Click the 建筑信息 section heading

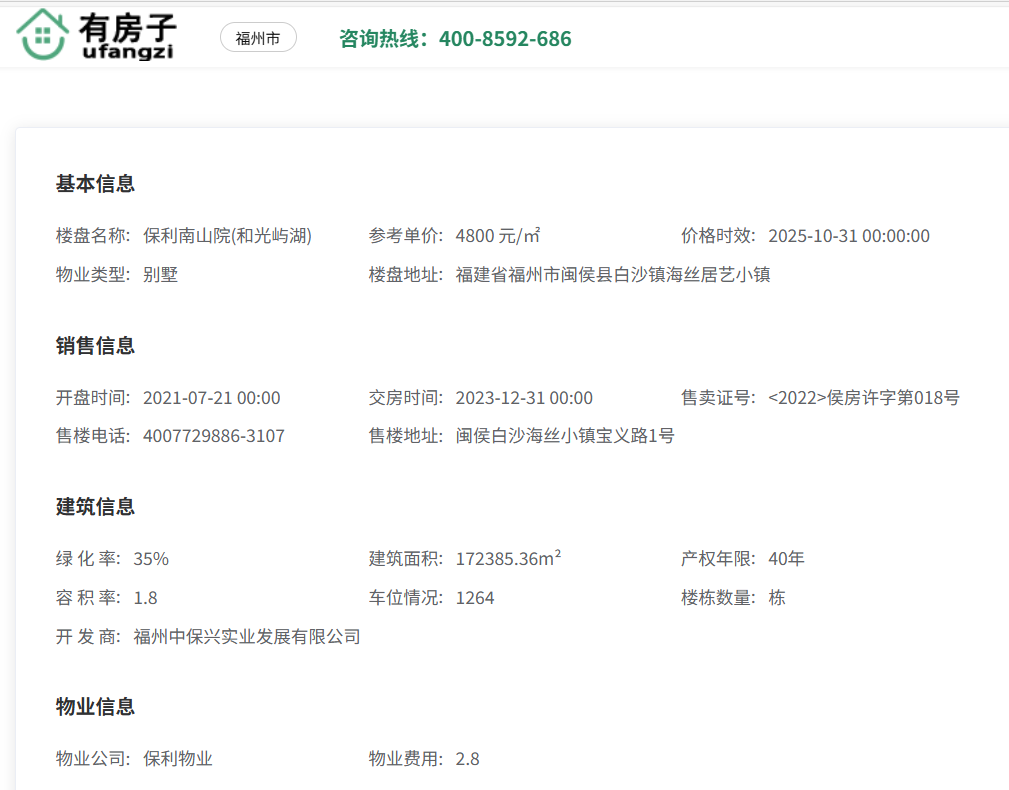click(x=95, y=507)
